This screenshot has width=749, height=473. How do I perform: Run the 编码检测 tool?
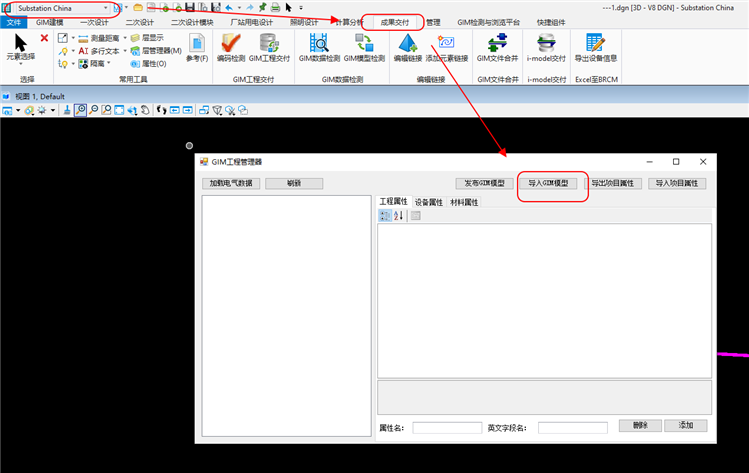coord(231,48)
